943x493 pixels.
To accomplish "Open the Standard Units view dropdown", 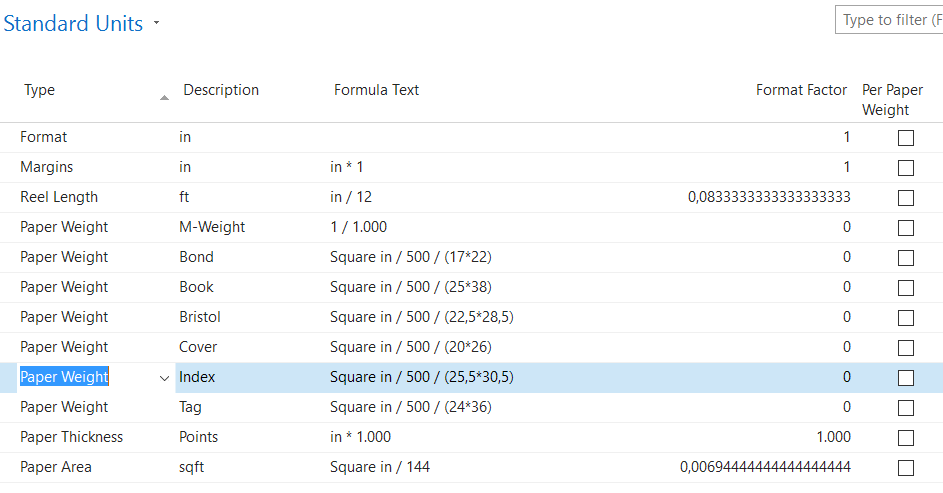I will pyautogui.click(x=157, y=24).
